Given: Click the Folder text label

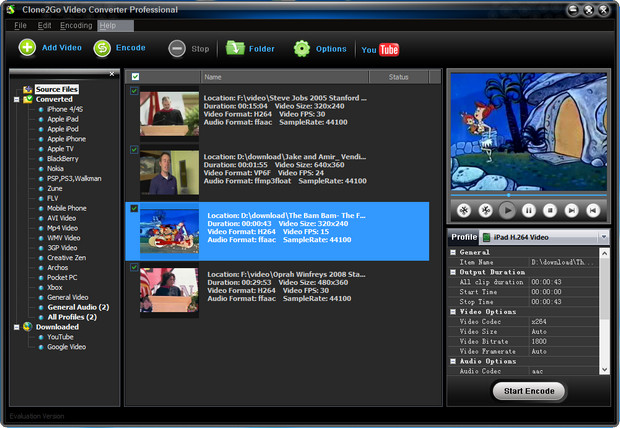Looking at the screenshot, I should [261, 49].
